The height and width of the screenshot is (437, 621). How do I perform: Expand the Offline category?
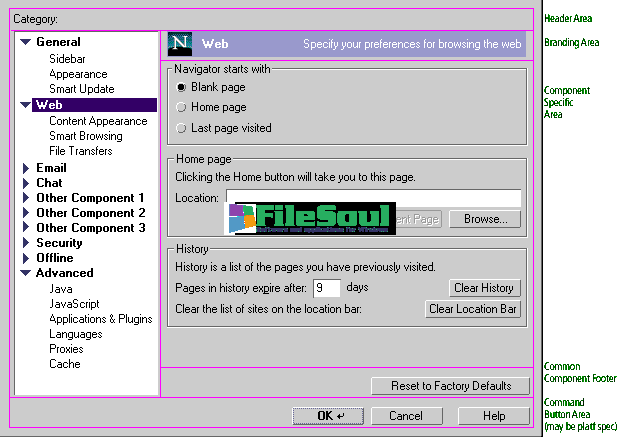(26, 258)
